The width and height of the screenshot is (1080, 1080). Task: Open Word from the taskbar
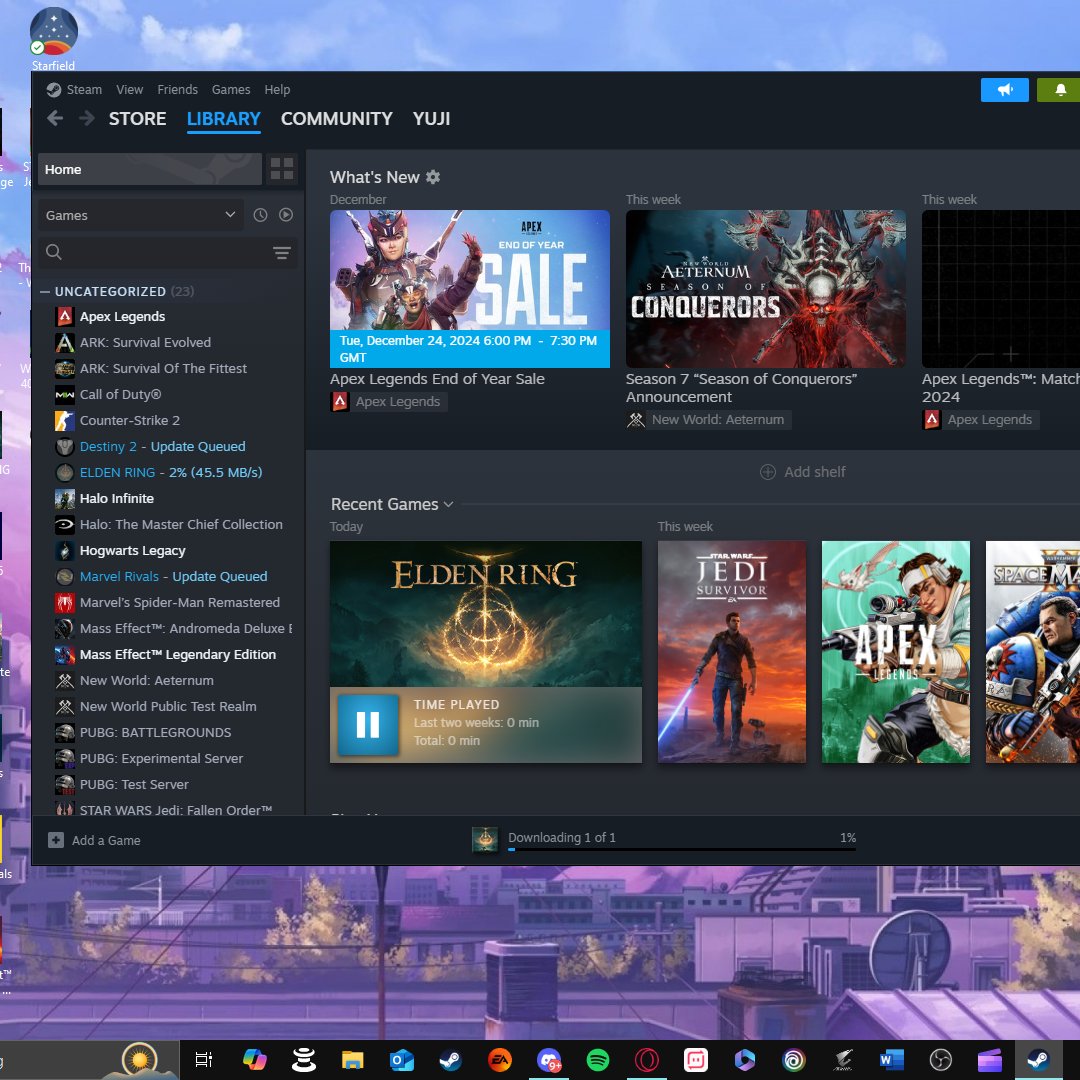coord(891,1059)
